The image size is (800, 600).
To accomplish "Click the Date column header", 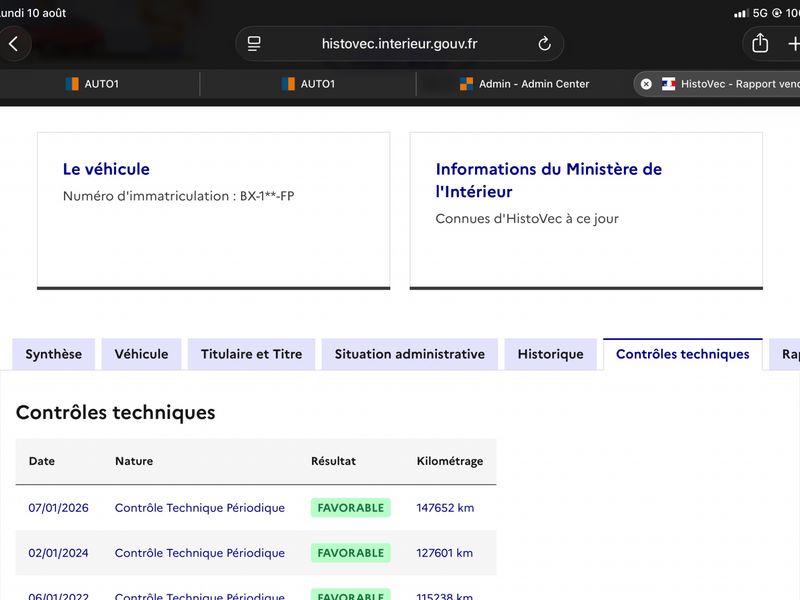I will pyautogui.click(x=42, y=461).
